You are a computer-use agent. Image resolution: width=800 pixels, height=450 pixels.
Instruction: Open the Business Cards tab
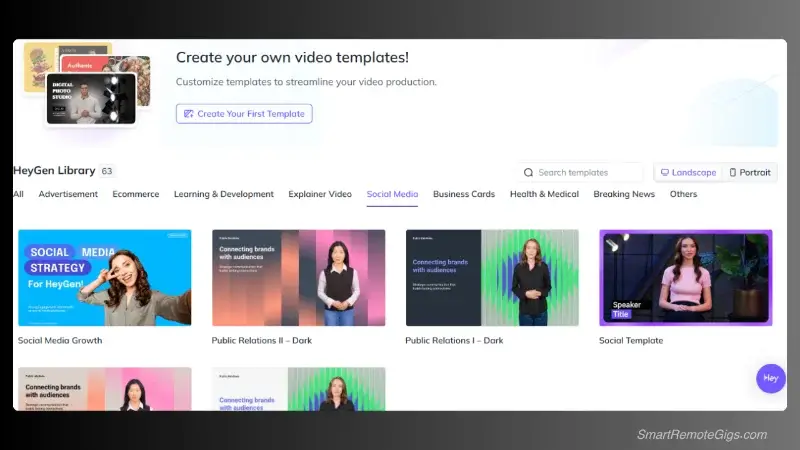(x=464, y=194)
